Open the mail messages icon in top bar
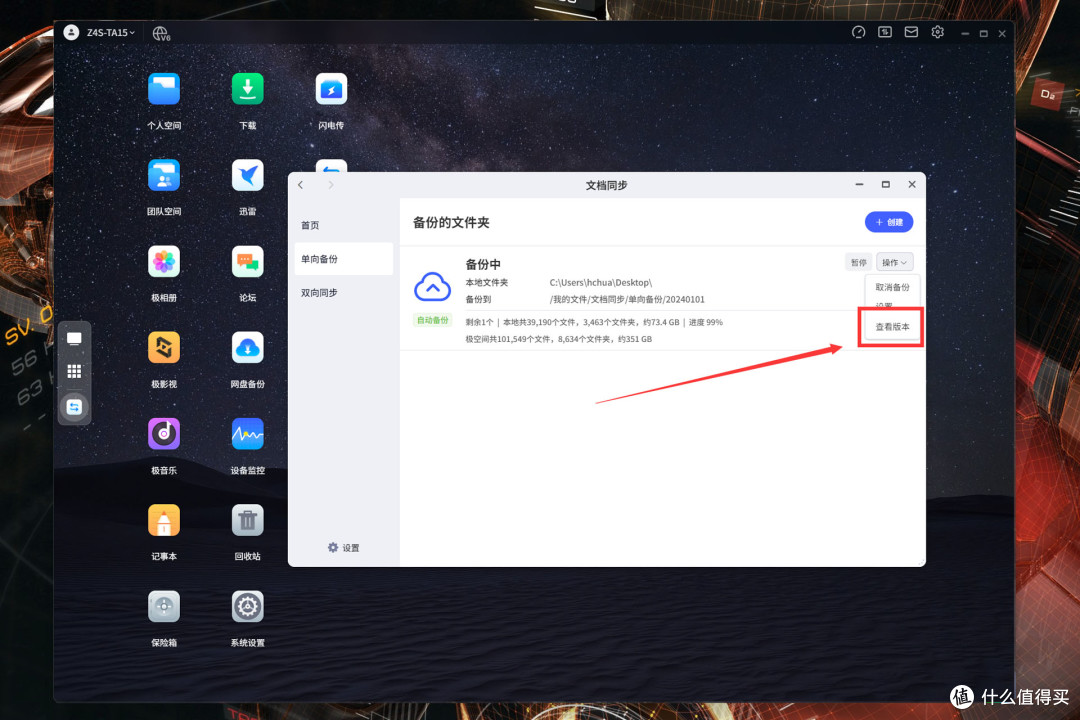The image size is (1080, 720). (911, 32)
